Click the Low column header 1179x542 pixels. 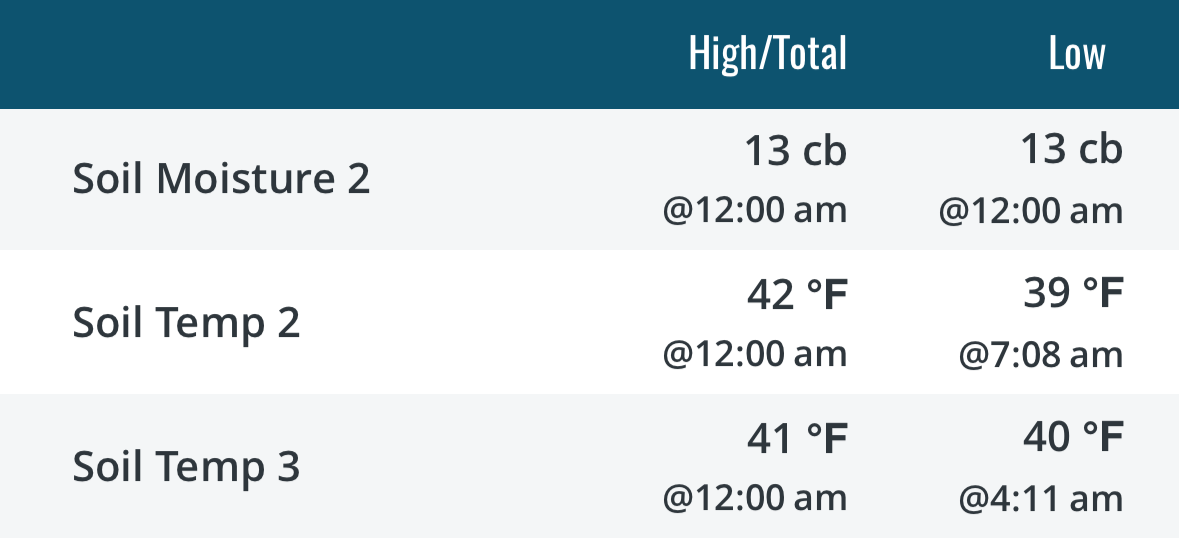point(1077,54)
